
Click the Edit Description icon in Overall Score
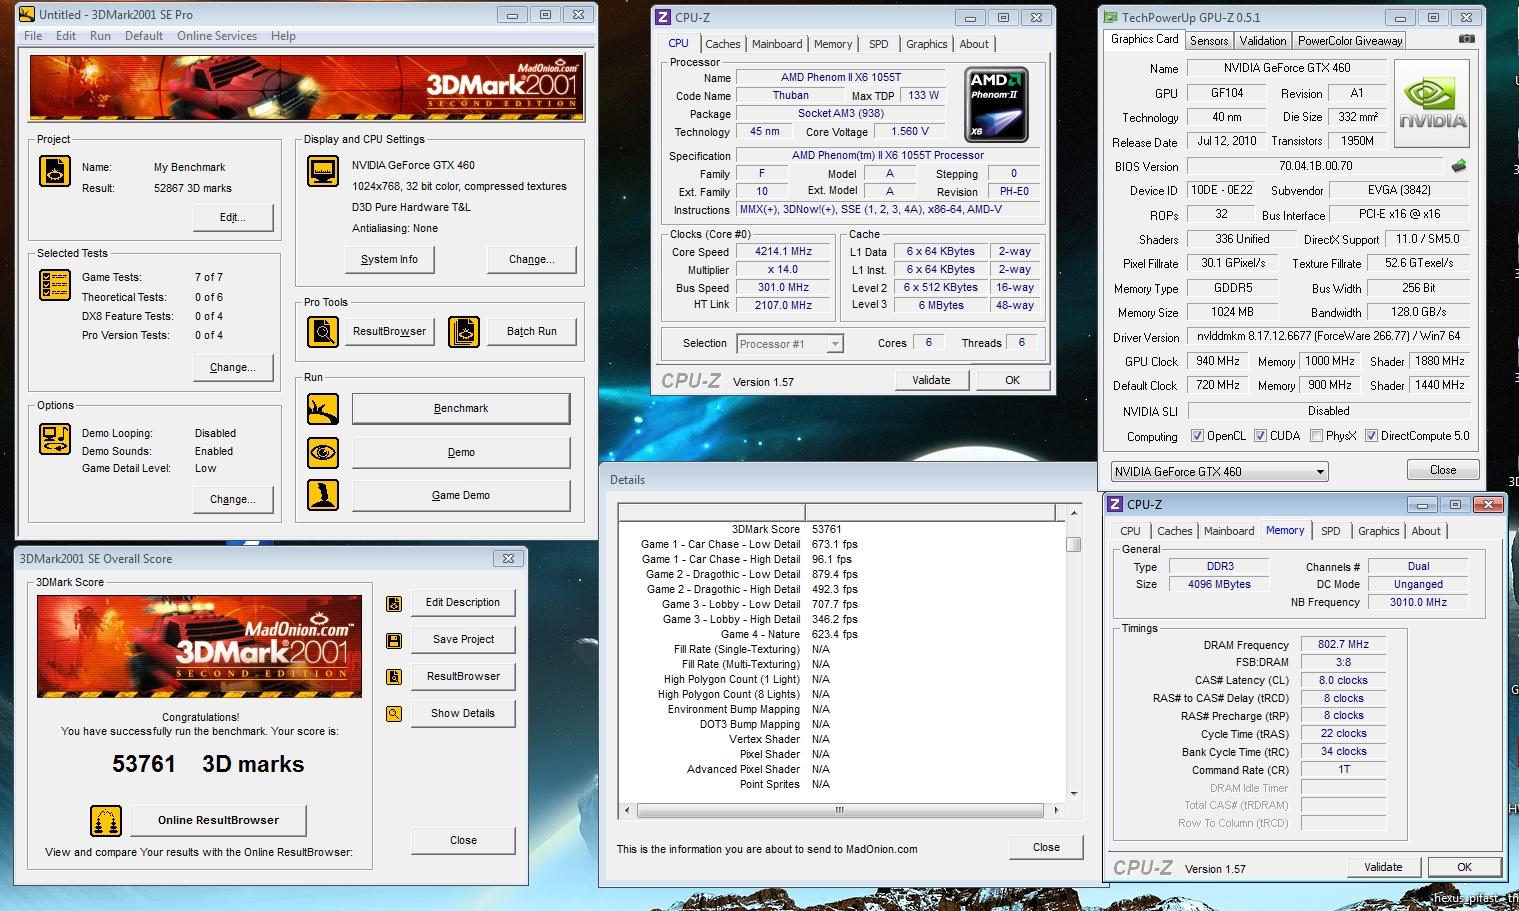(x=394, y=603)
